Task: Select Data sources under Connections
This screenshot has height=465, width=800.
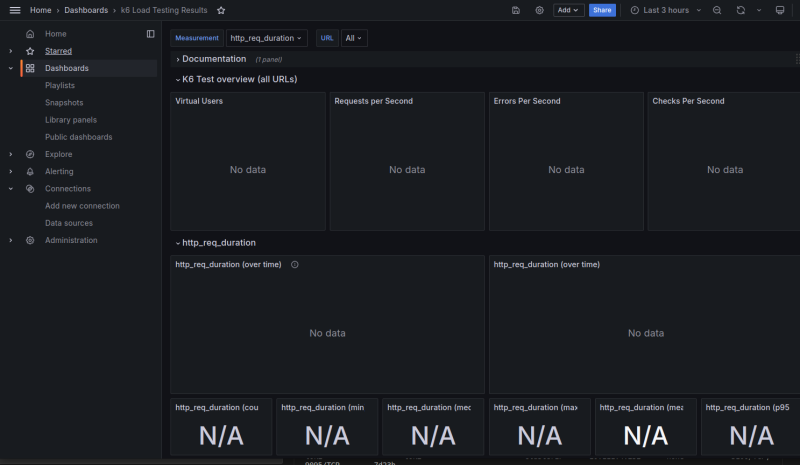Action: click(69, 223)
